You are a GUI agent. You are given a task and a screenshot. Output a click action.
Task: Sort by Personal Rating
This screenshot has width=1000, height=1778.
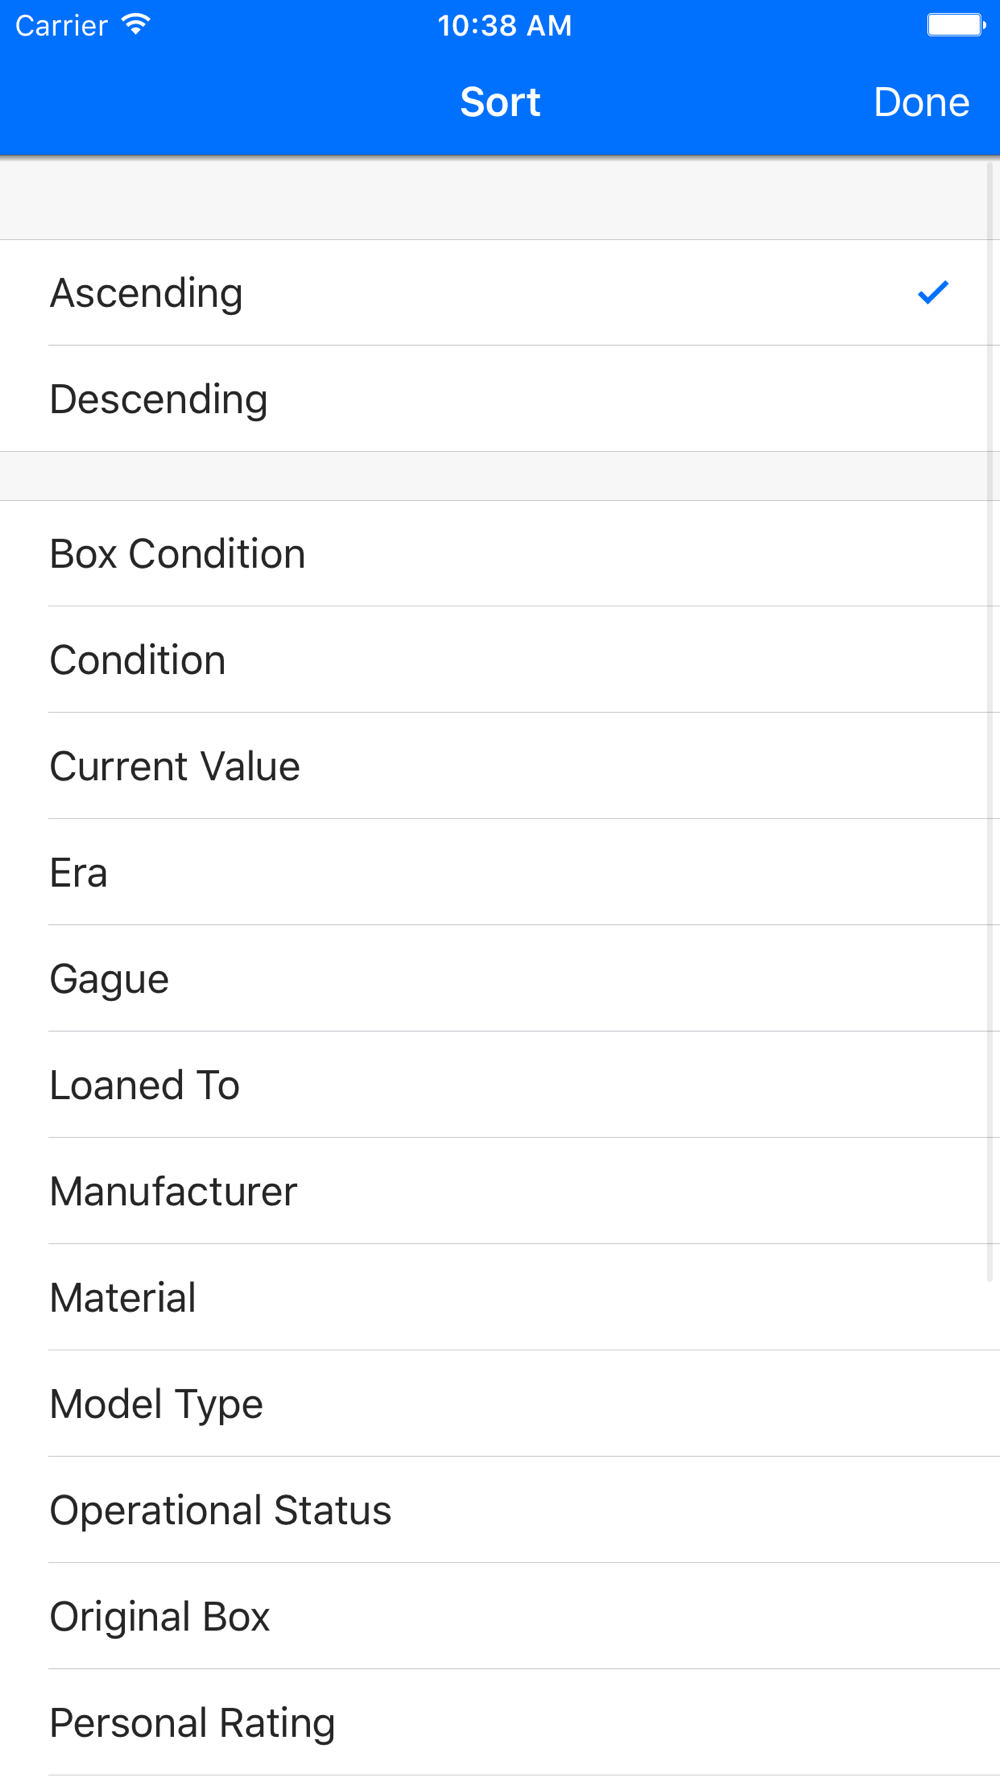(x=500, y=1723)
